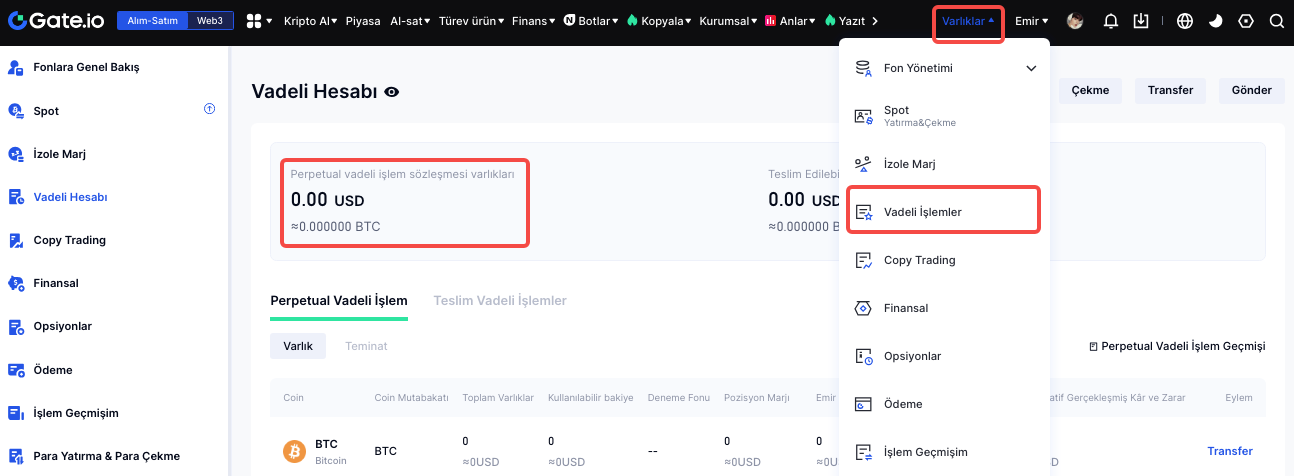Open the Emir dropdown menu
Image resolution: width=1294 pixels, height=476 pixels.
point(1031,21)
